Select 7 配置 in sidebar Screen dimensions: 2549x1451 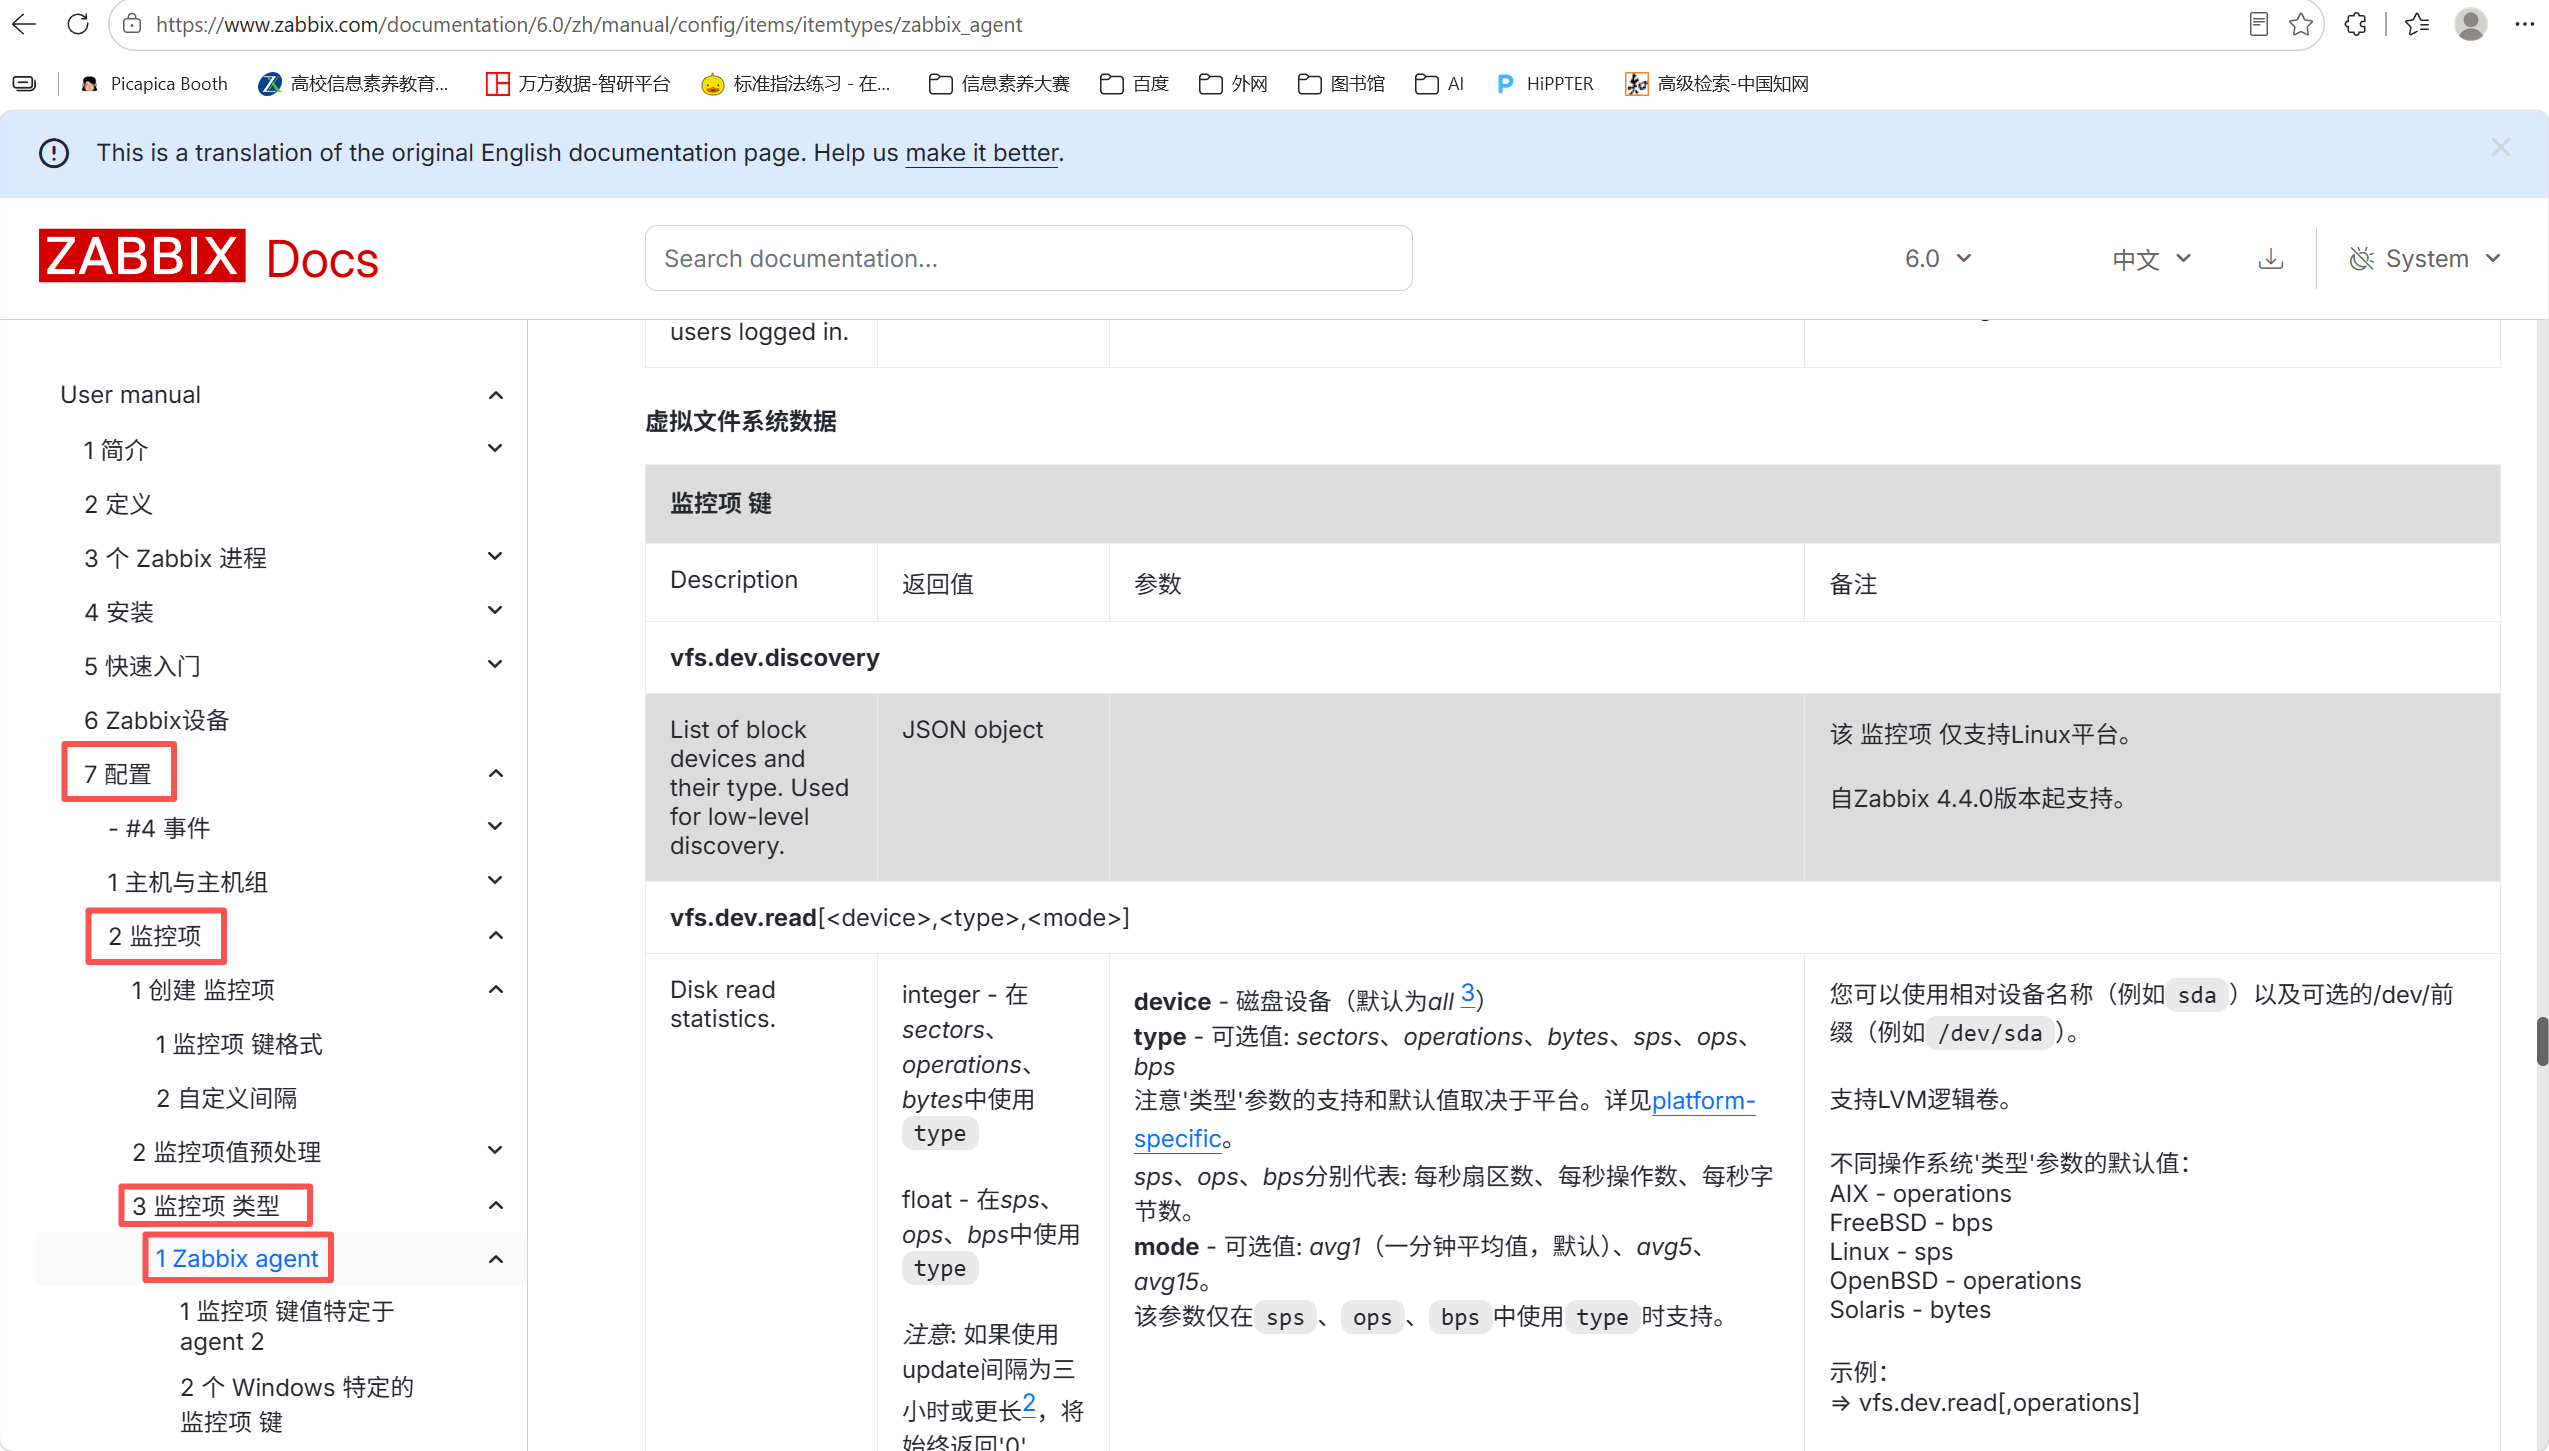coord(118,774)
